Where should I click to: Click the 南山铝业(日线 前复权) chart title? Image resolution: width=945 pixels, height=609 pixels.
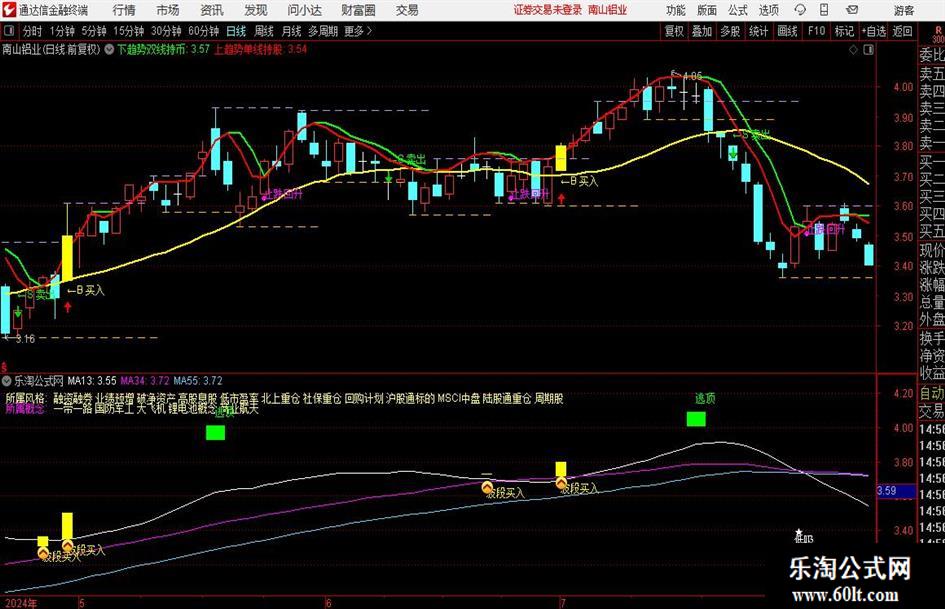[51, 49]
